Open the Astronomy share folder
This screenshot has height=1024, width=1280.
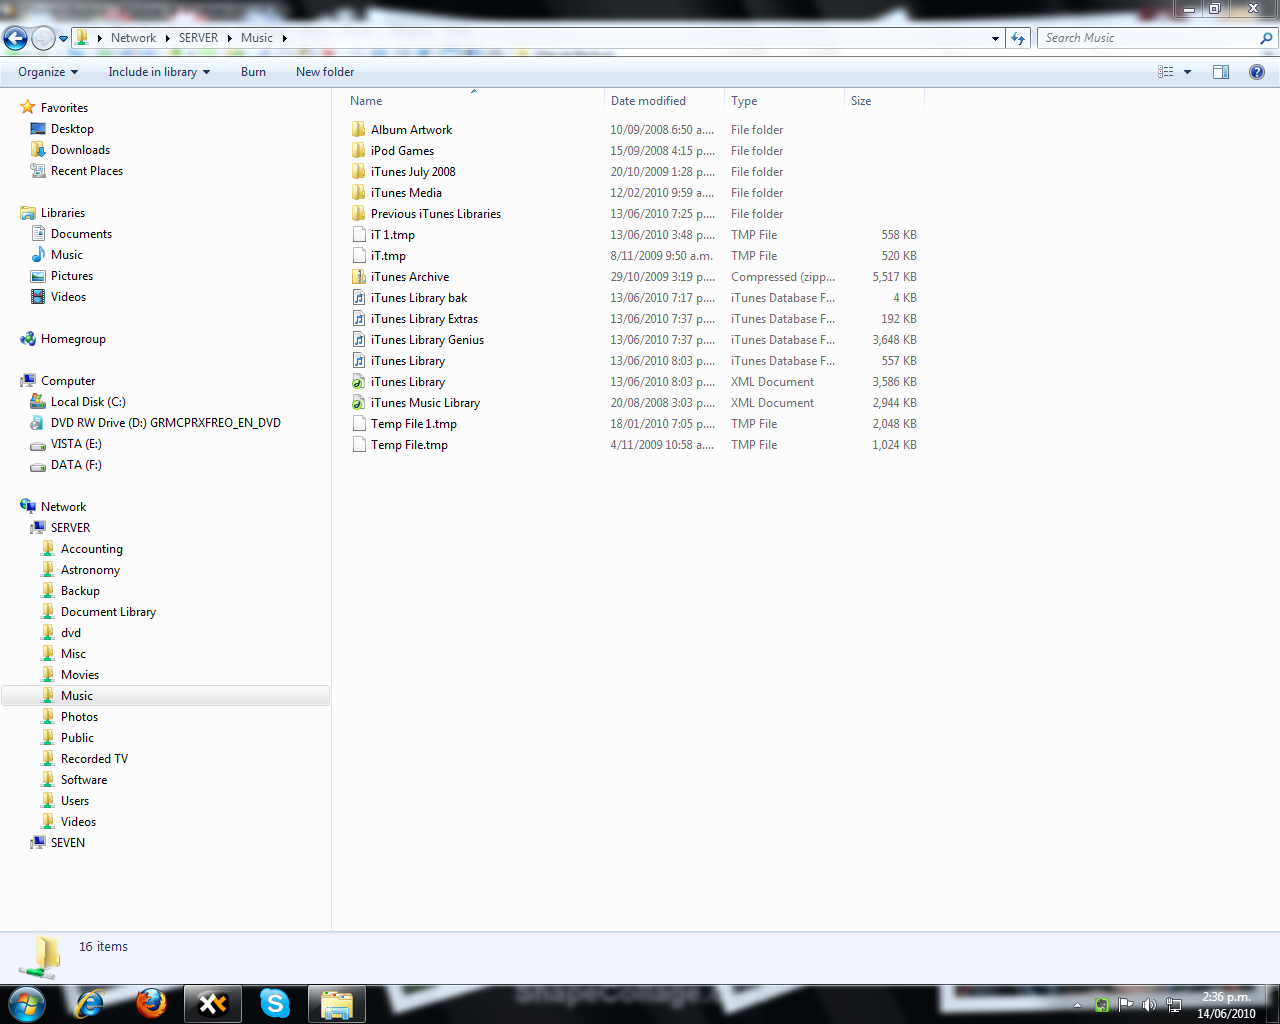90,570
